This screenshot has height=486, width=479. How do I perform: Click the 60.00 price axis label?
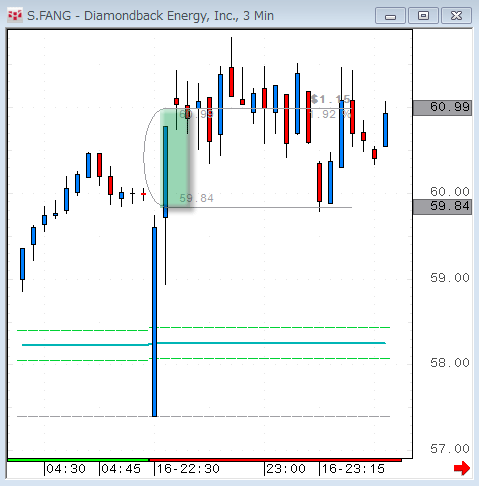pyautogui.click(x=450, y=192)
